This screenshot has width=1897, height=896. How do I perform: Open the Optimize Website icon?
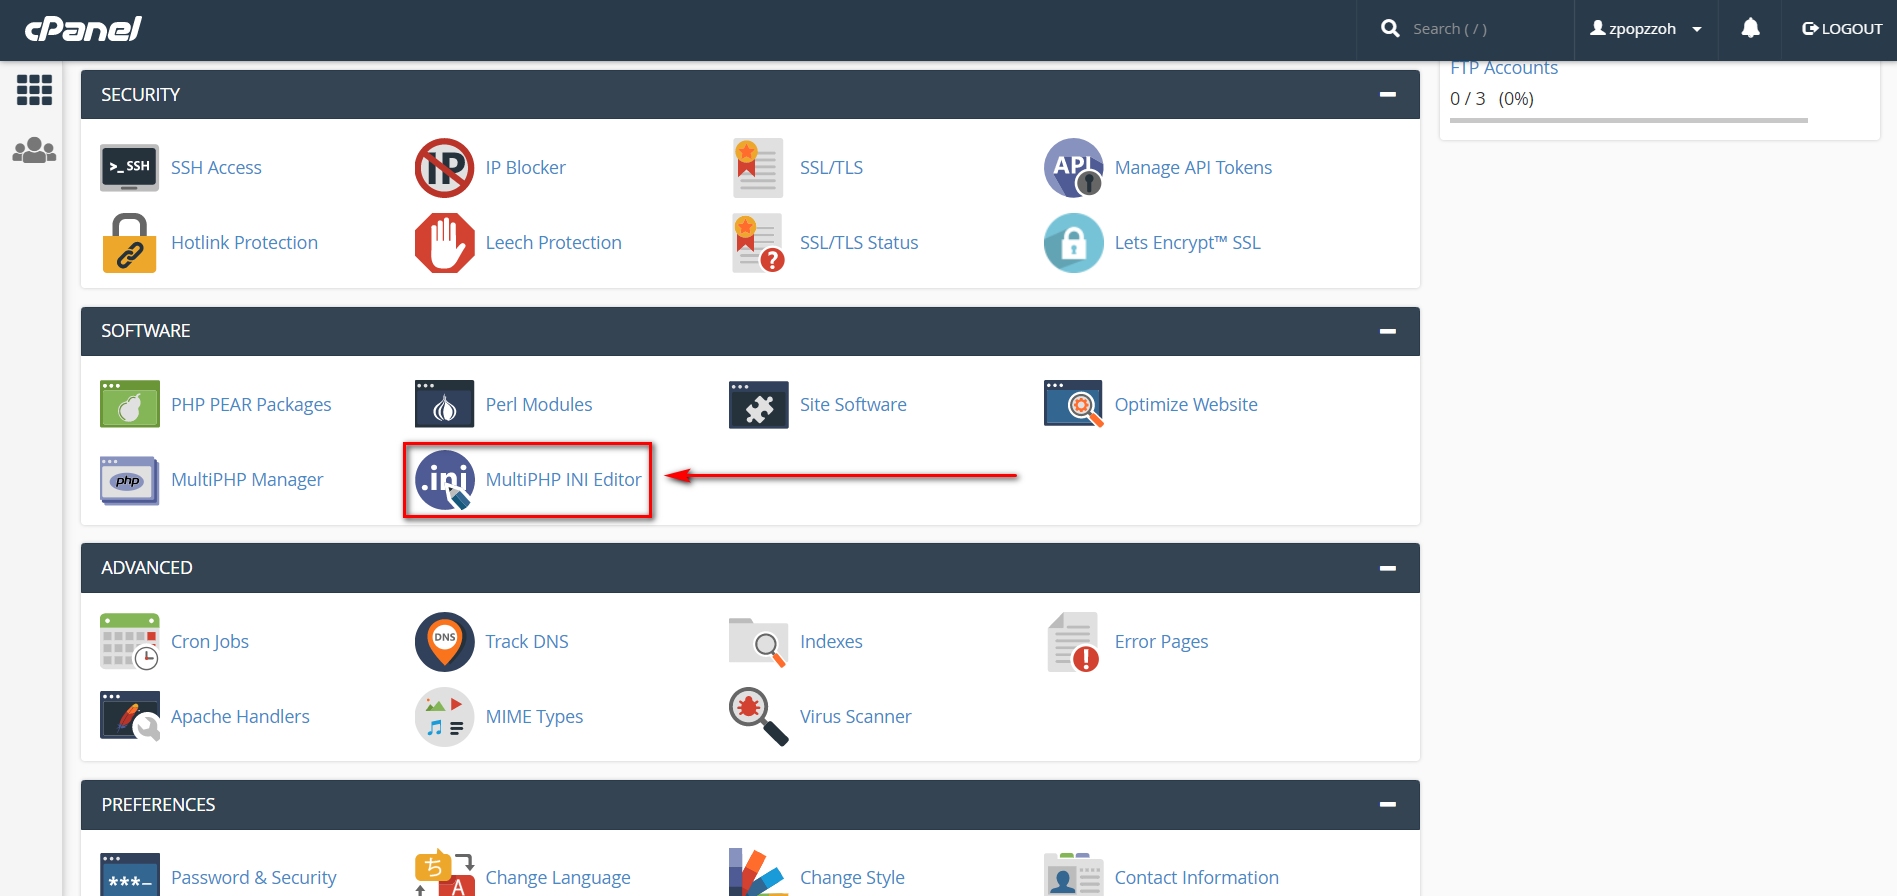click(x=1074, y=404)
